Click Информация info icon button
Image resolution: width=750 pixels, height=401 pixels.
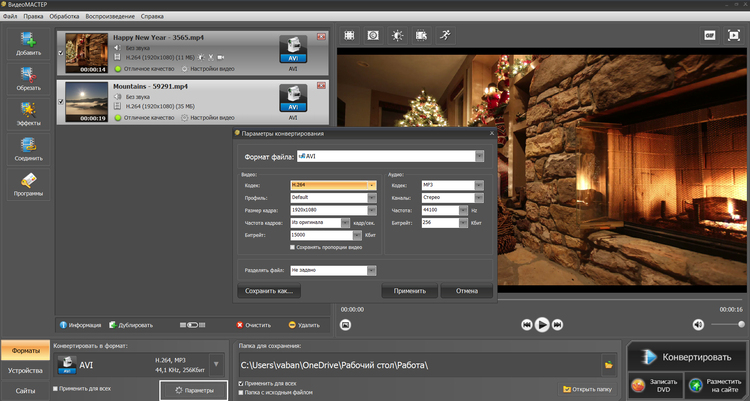pyautogui.click(x=80, y=325)
